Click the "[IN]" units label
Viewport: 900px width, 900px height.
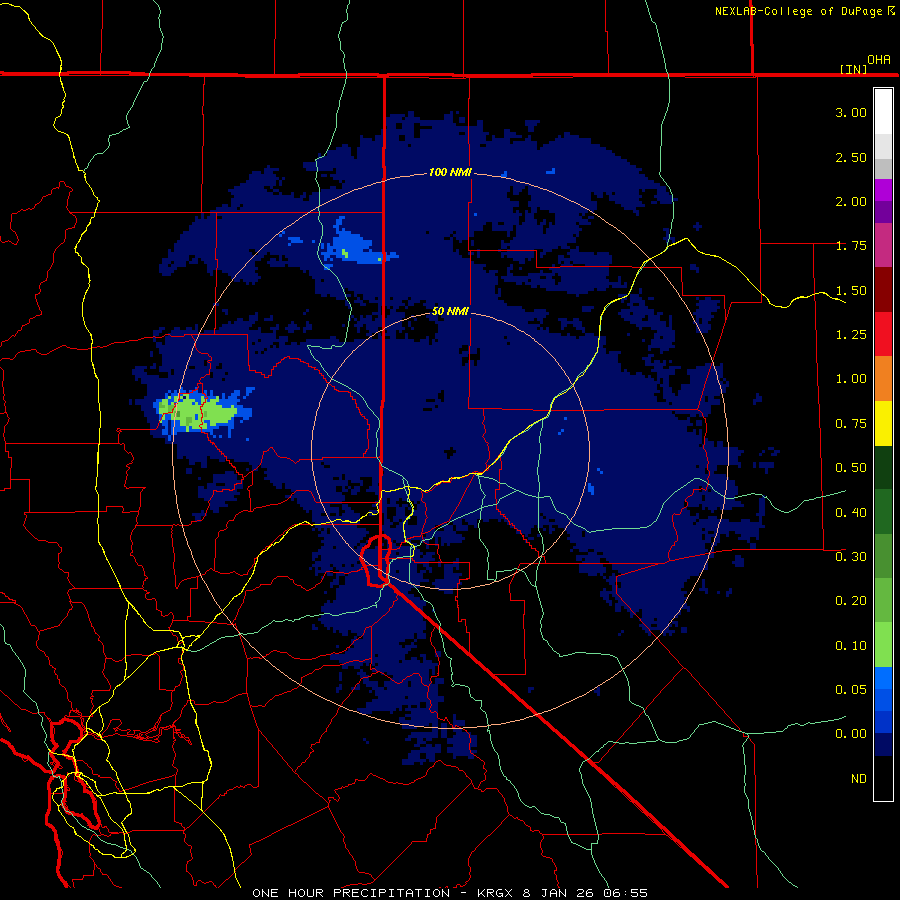tap(854, 69)
